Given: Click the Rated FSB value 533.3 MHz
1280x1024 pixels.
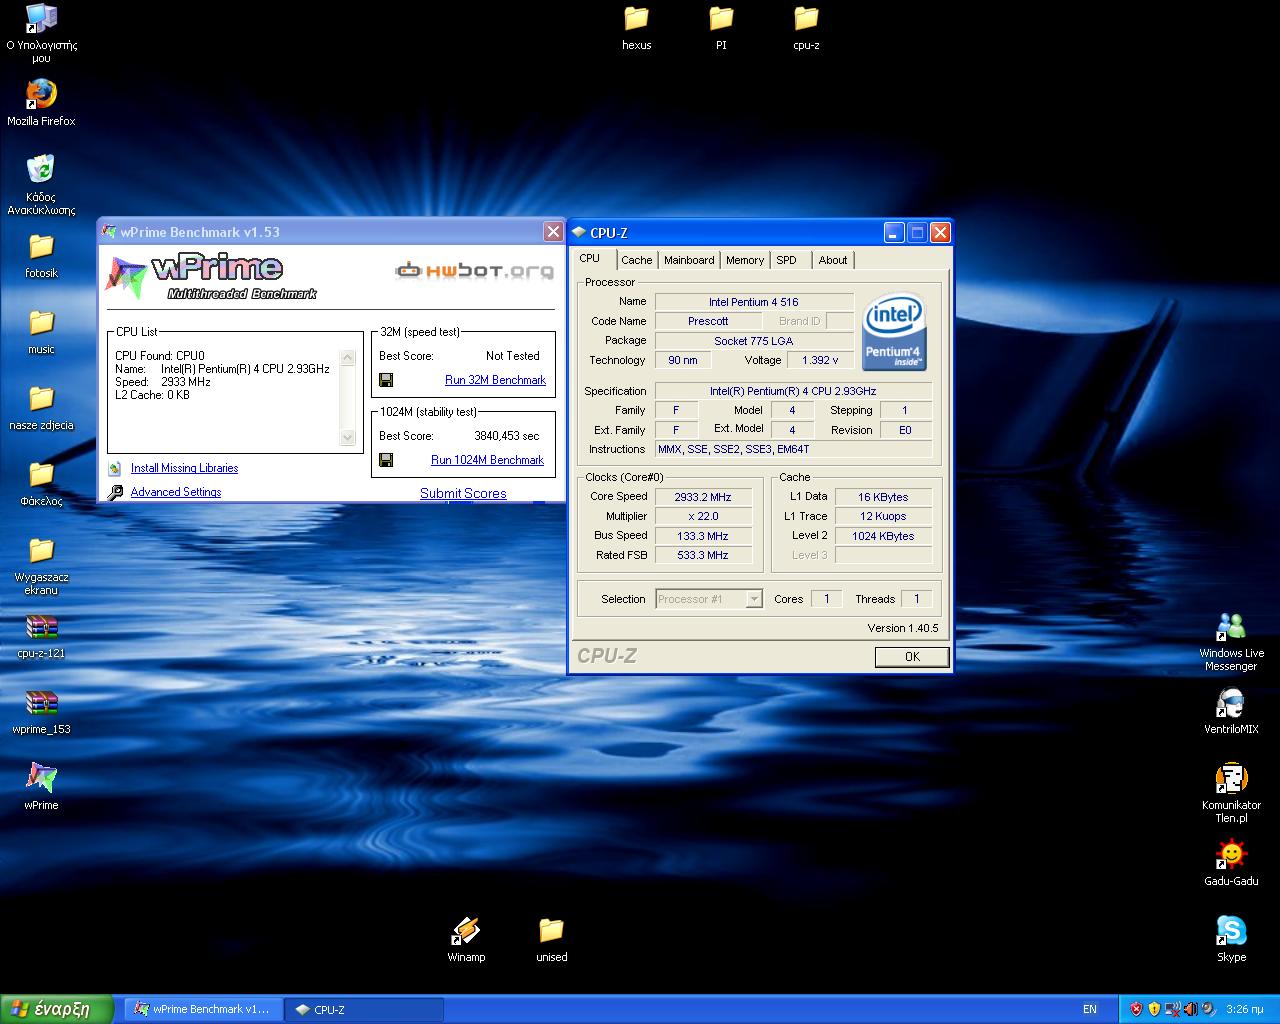Looking at the screenshot, I should pyautogui.click(x=703, y=555).
